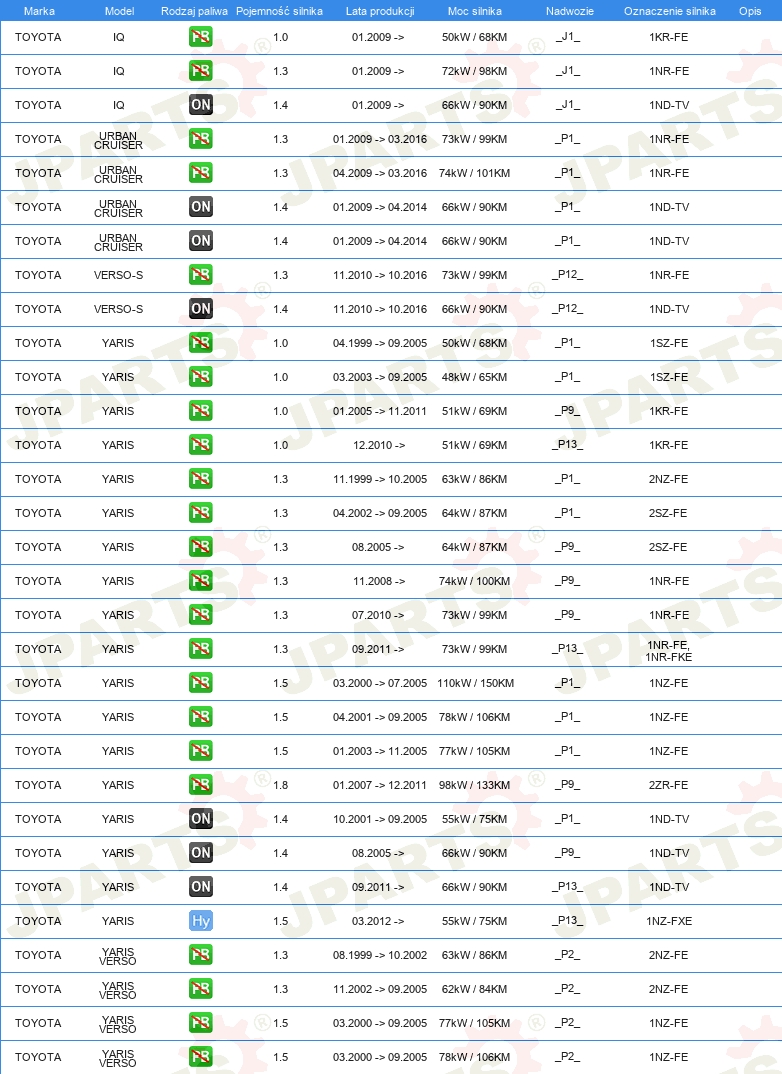Select the 1NZ-FXE engine code cell
Screen dimensions: 782x1074
pos(669,921)
